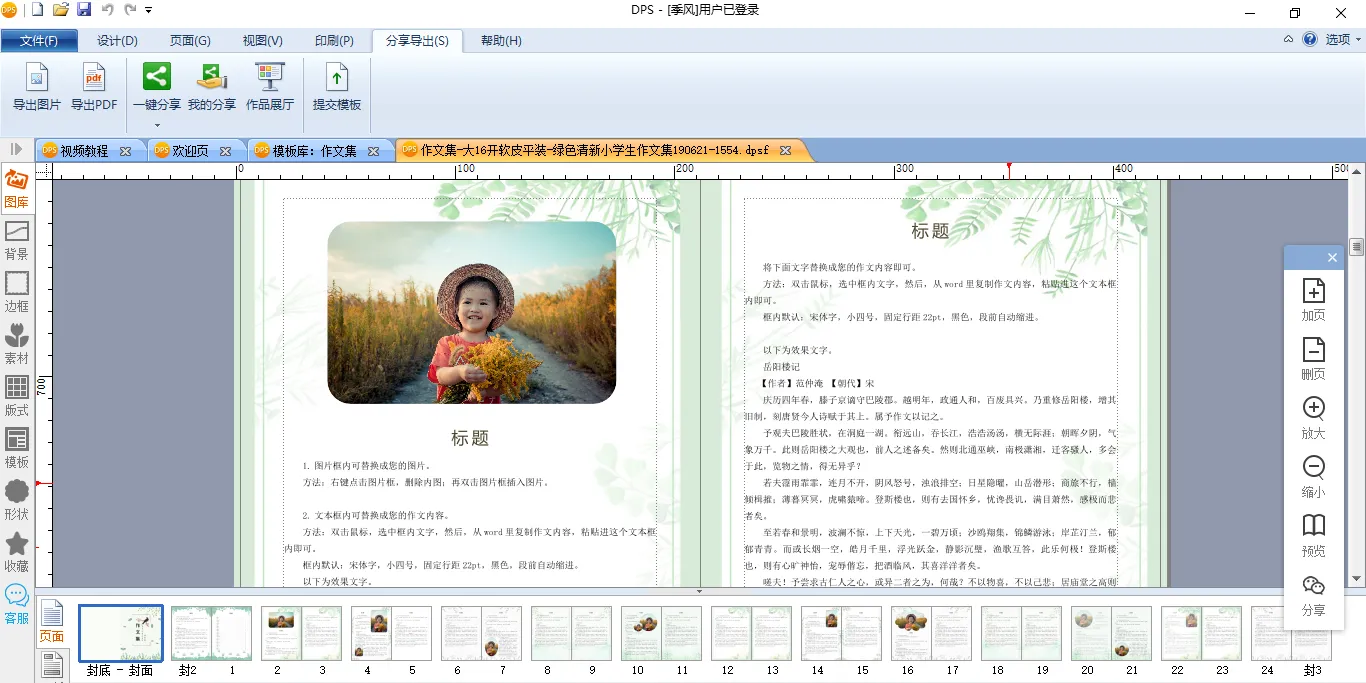
Task: Open 我的分享 my shares
Action: [212, 87]
